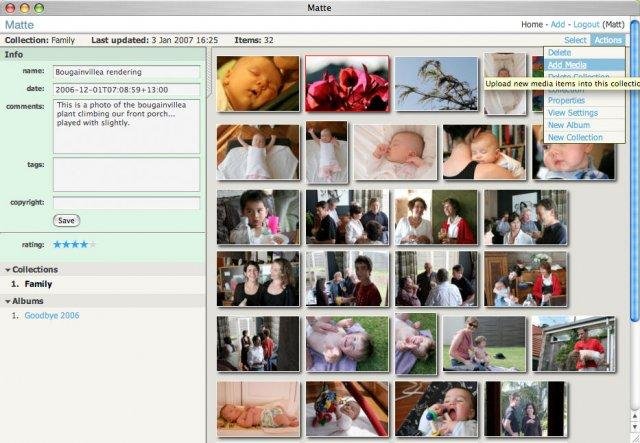
Task: Click the Matte logo link
Action: point(19,25)
